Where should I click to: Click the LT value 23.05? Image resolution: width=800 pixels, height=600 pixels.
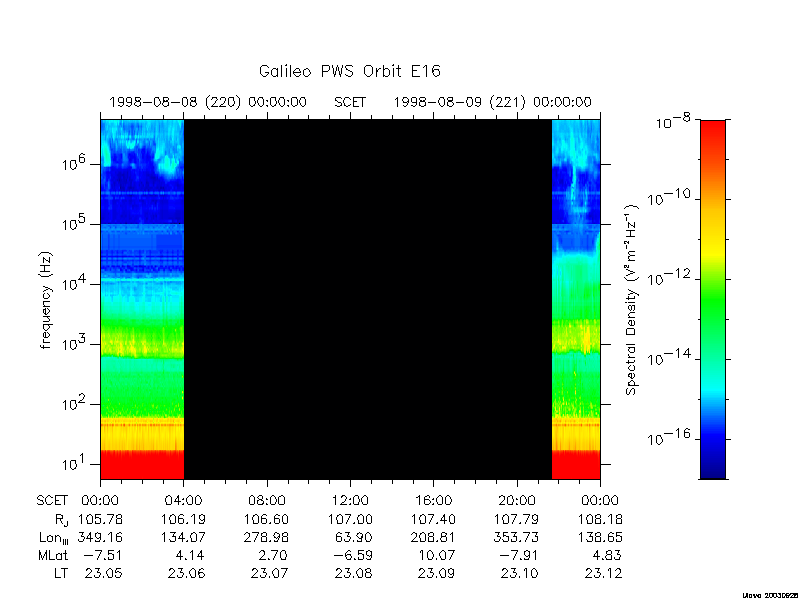104,573
